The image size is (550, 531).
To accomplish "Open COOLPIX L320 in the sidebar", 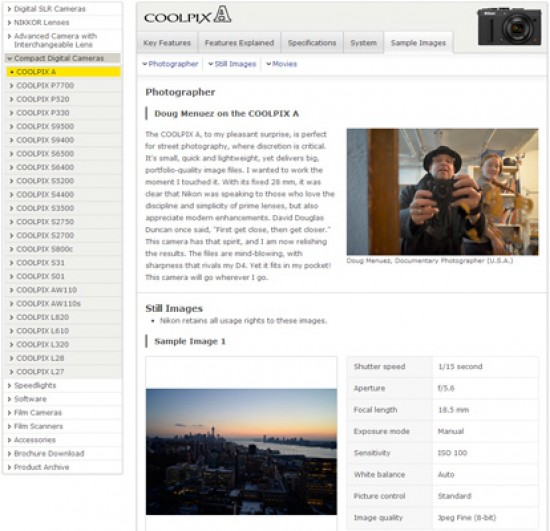I will click(63, 345).
